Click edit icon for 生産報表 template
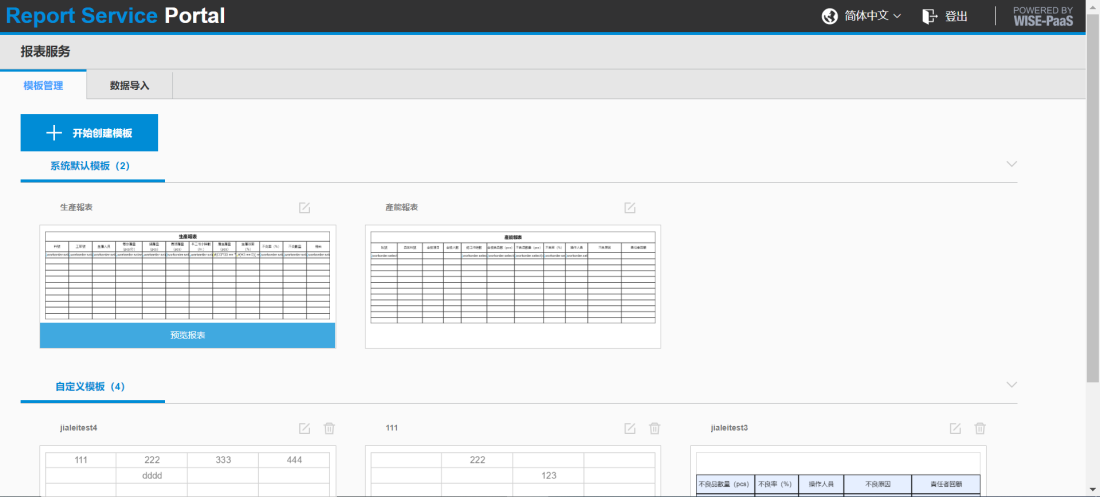This screenshot has height=497, width=1100. pos(305,208)
